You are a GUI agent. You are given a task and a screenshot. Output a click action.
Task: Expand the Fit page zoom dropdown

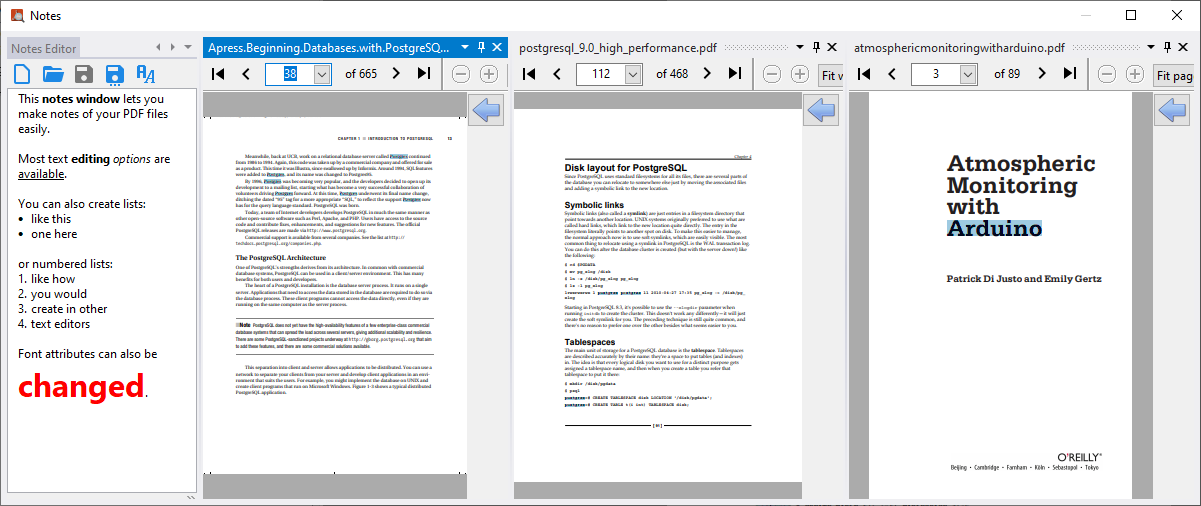tap(1175, 75)
